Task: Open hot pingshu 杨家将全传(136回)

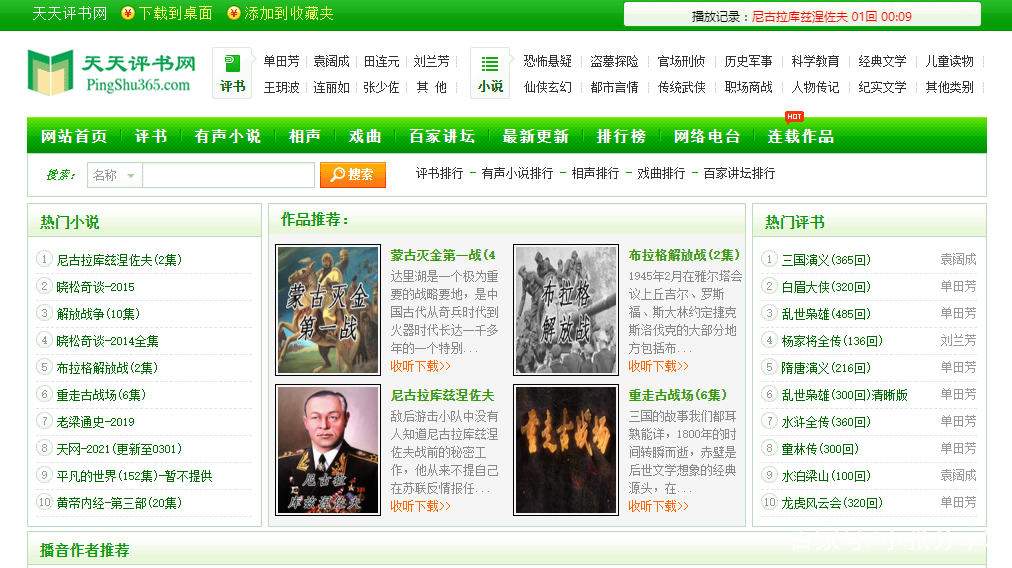Action: (832, 341)
